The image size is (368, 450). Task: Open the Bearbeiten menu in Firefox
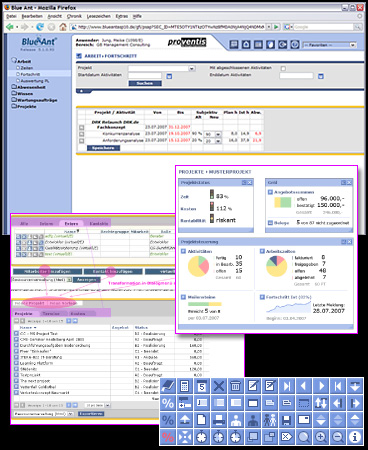32,16
